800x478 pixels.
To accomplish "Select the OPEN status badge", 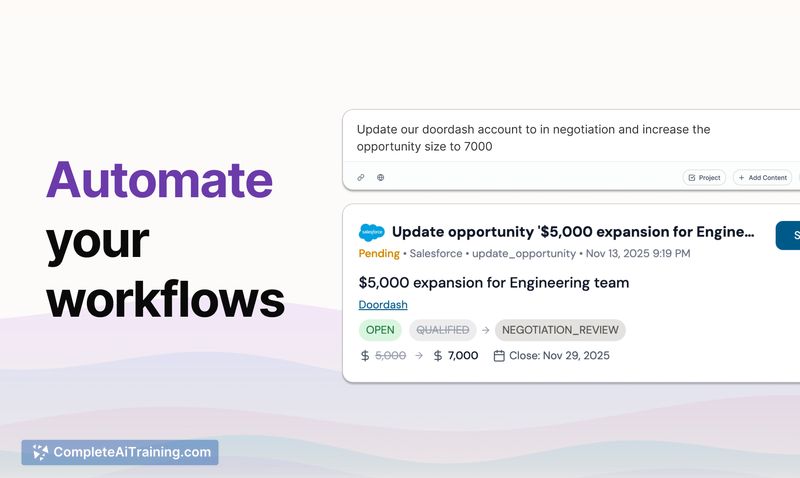I will tap(380, 330).
